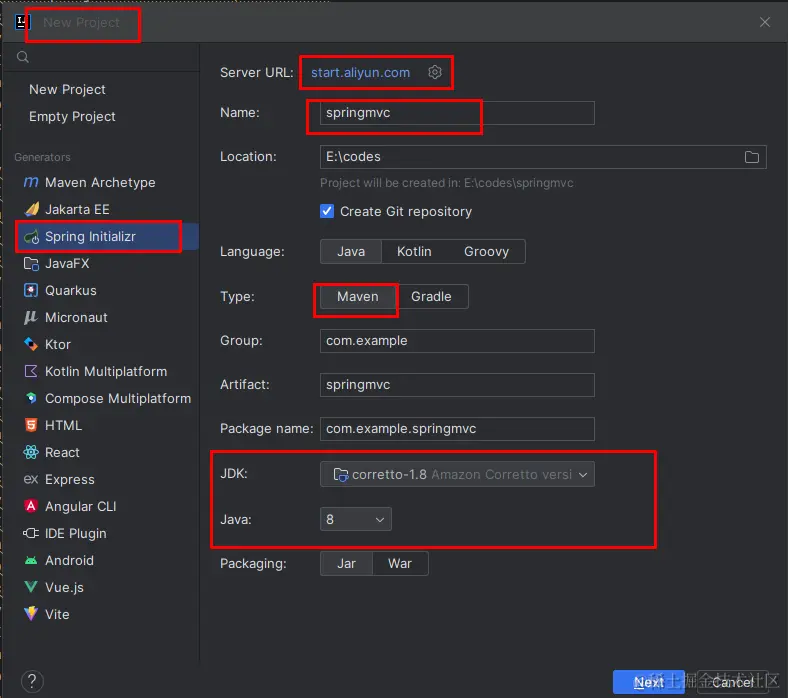The height and width of the screenshot is (698, 788).
Task: Click the Package name field
Action: coord(457,429)
